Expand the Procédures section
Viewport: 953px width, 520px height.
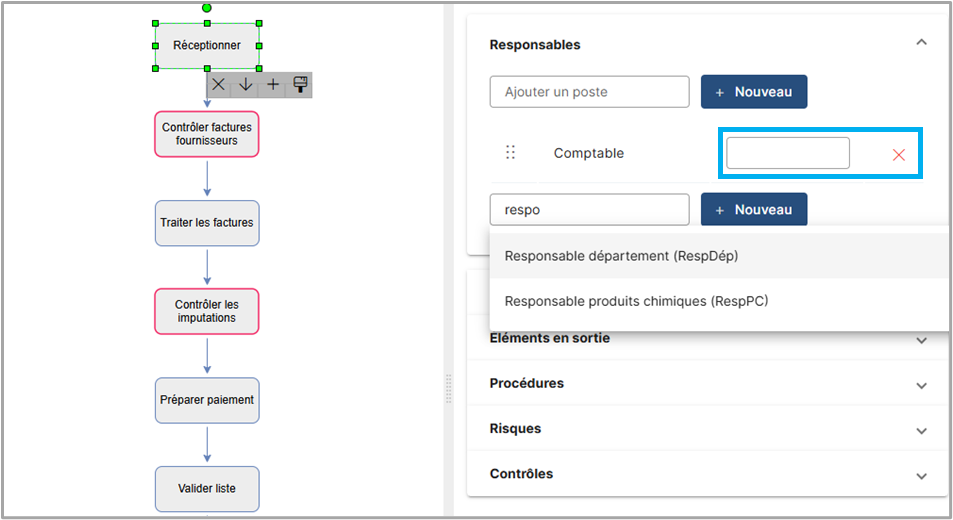(x=921, y=384)
